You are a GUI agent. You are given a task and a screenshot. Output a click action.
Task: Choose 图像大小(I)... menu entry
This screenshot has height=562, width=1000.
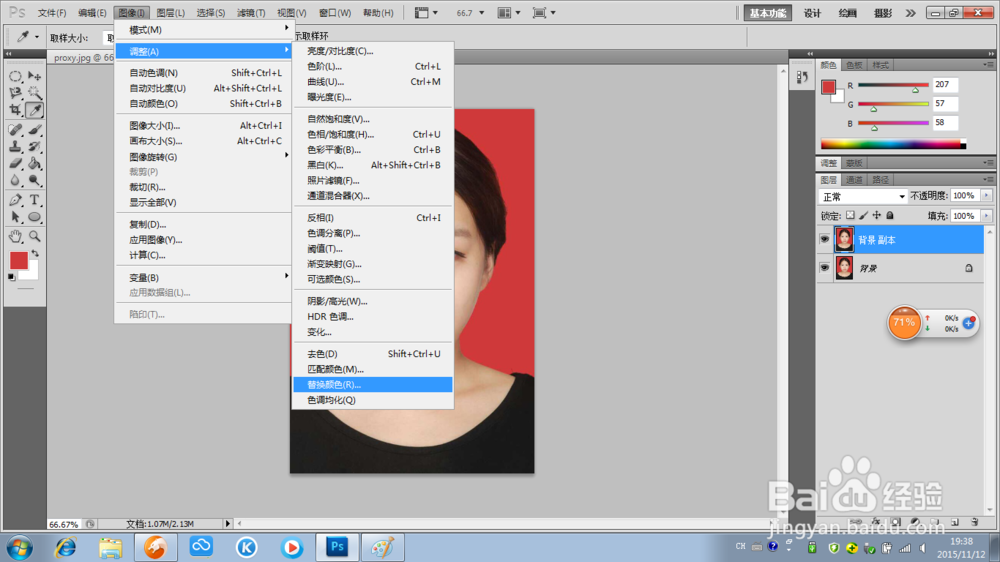[x=203, y=126]
